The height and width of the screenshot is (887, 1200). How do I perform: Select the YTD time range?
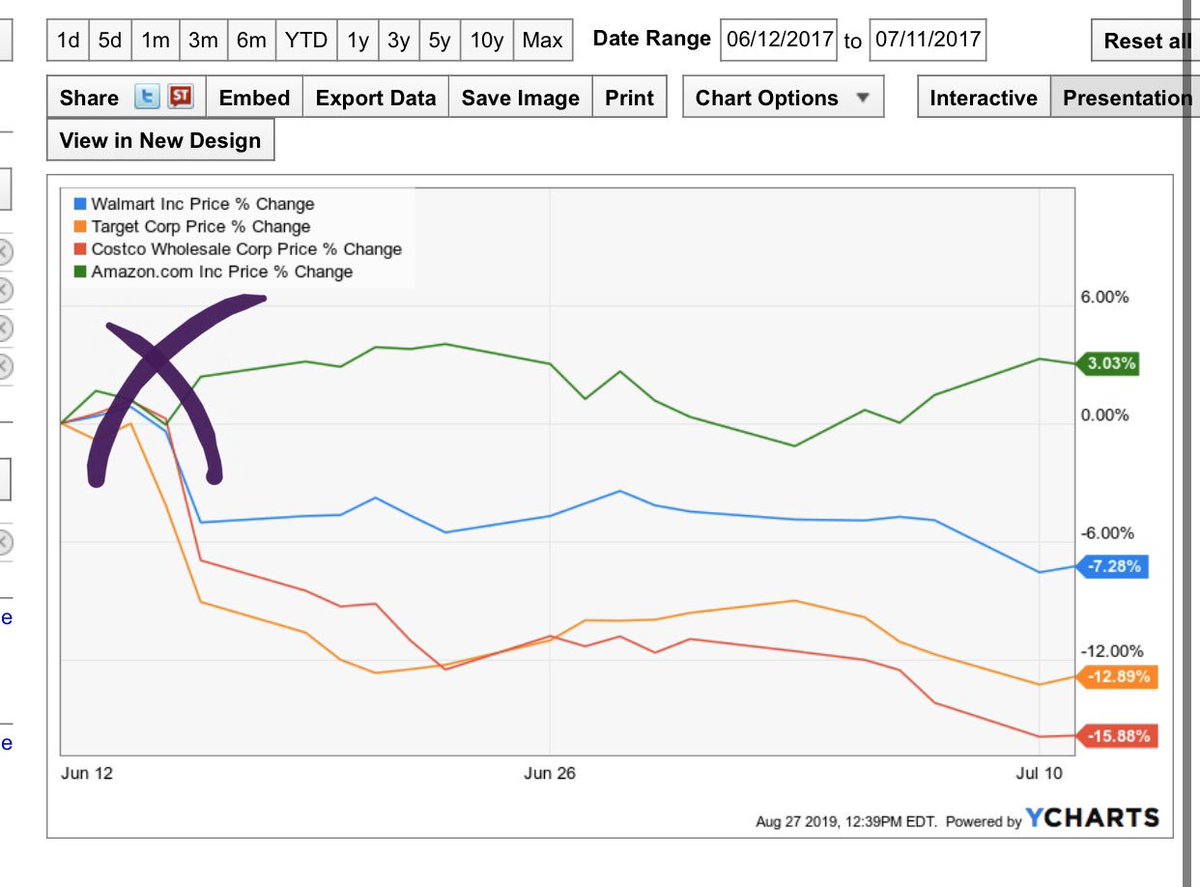[x=306, y=41]
